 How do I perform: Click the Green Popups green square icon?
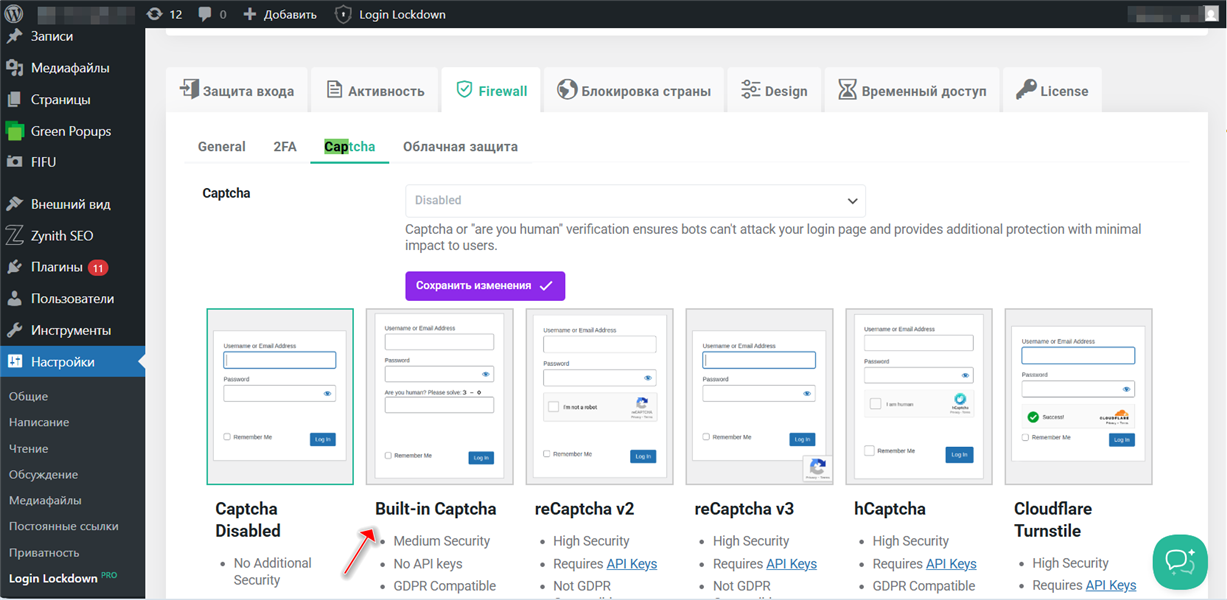point(14,131)
